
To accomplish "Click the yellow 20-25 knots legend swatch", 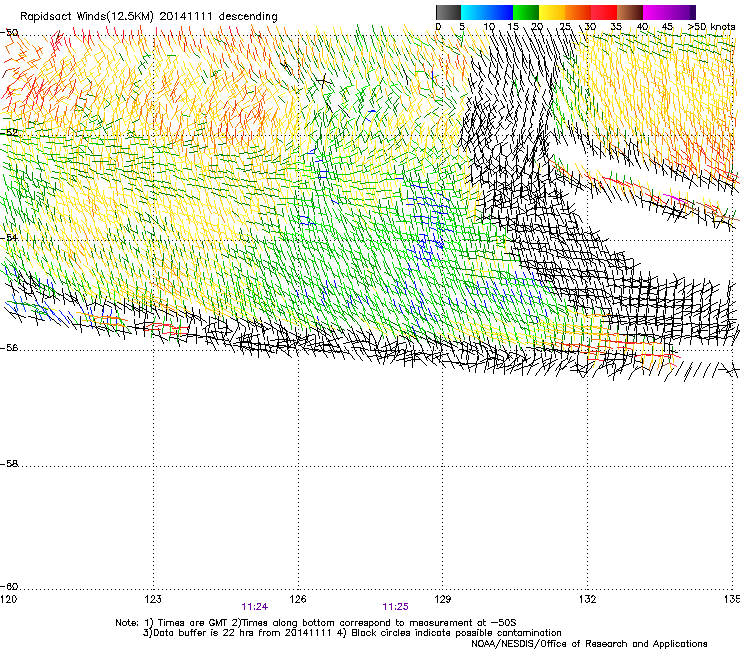I will 552,12.
